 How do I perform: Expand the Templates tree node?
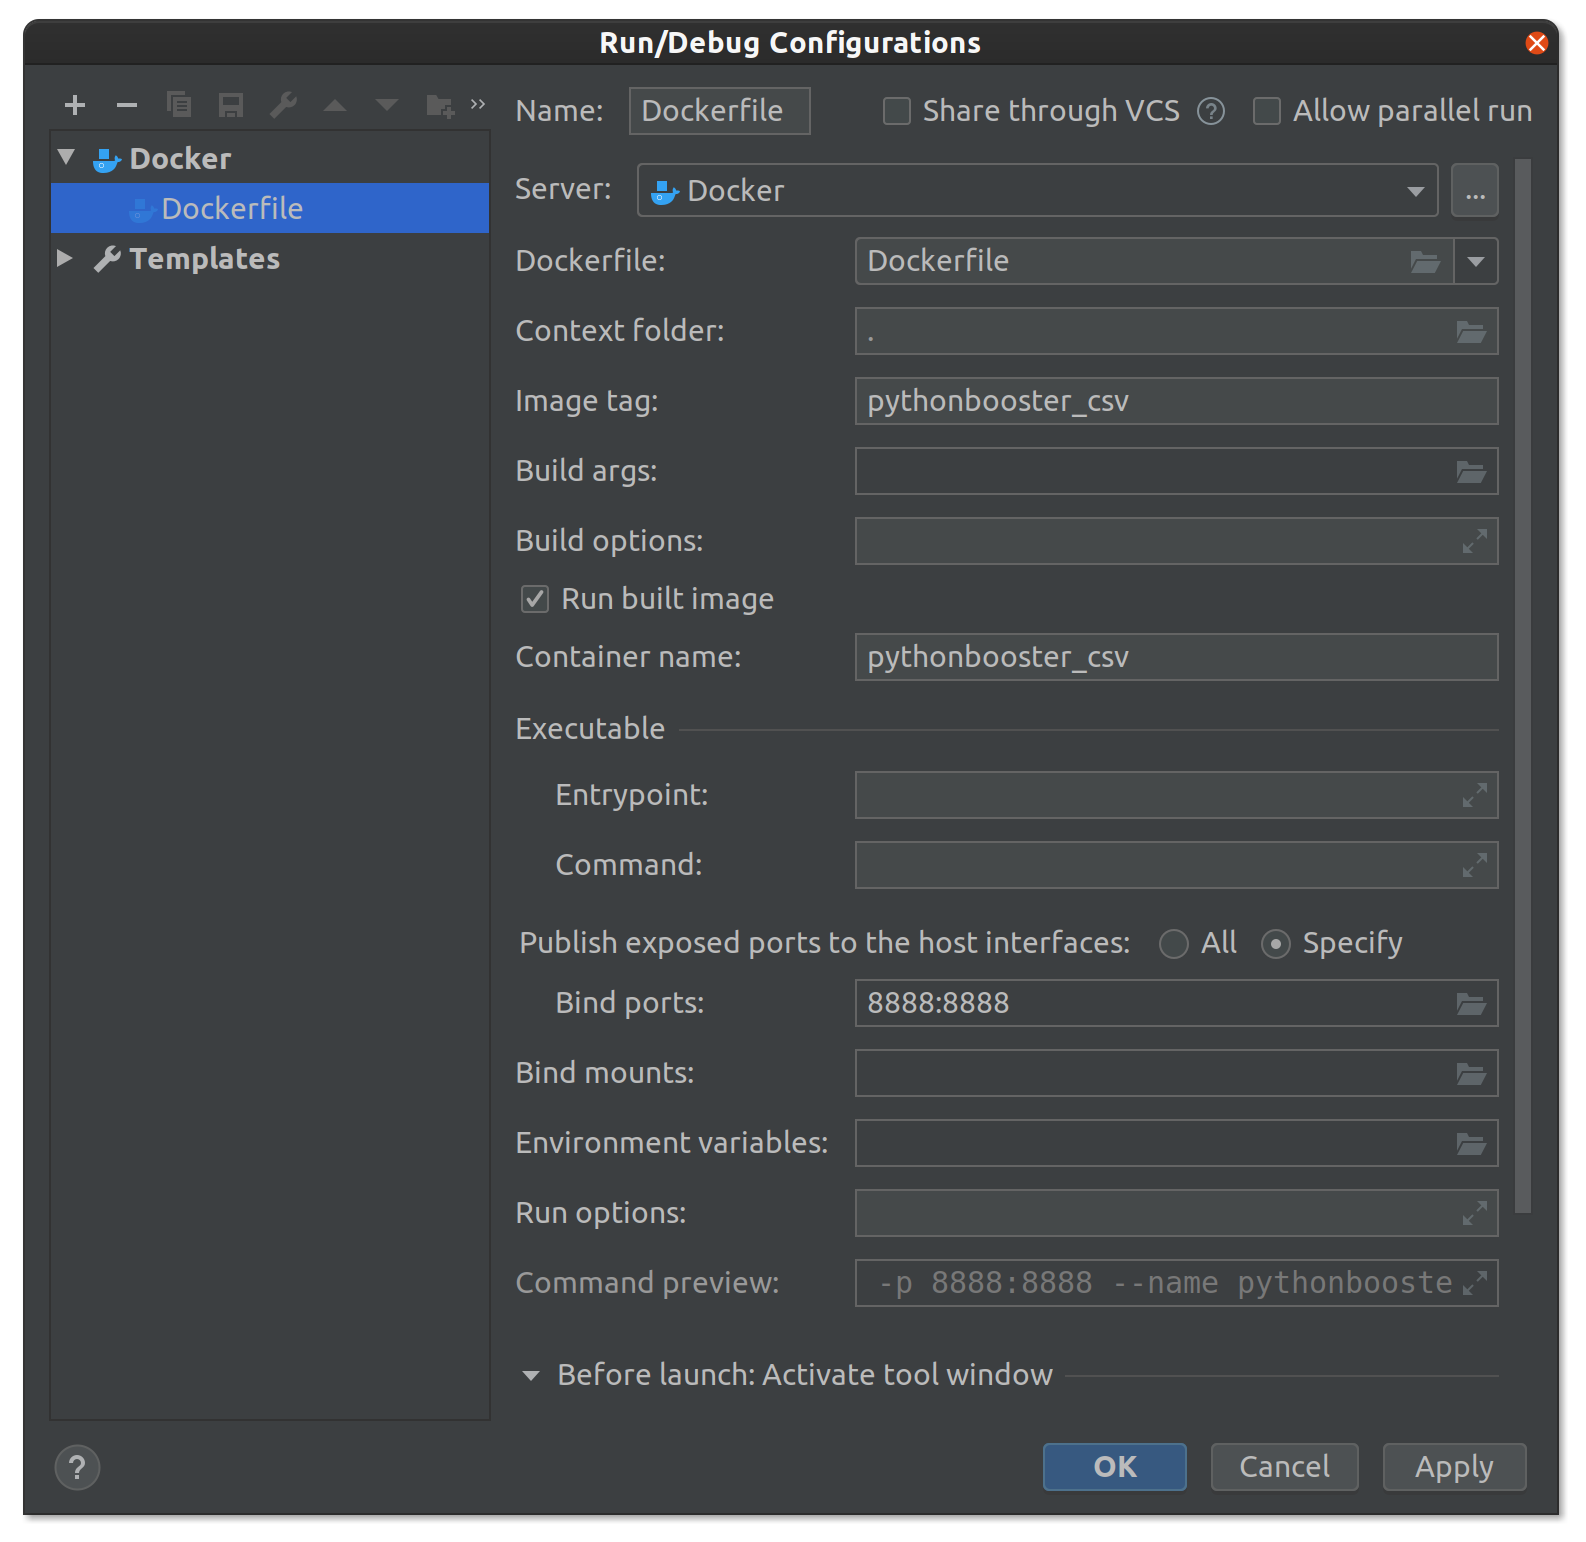[65, 258]
